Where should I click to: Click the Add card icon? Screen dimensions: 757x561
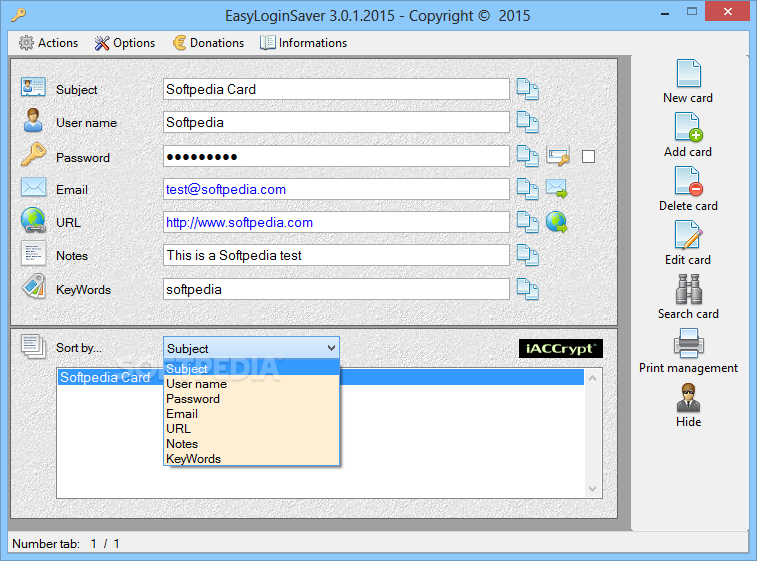click(x=688, y=127)
